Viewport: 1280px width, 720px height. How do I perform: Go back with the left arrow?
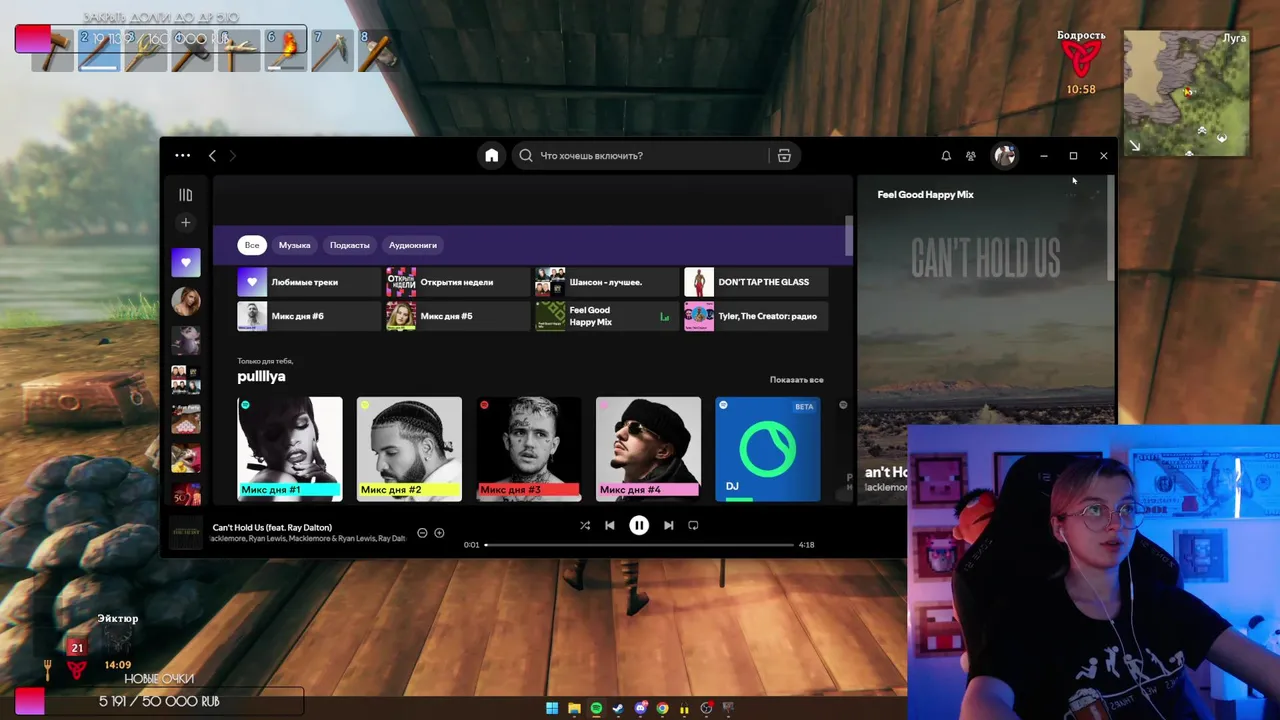(212, 155)
